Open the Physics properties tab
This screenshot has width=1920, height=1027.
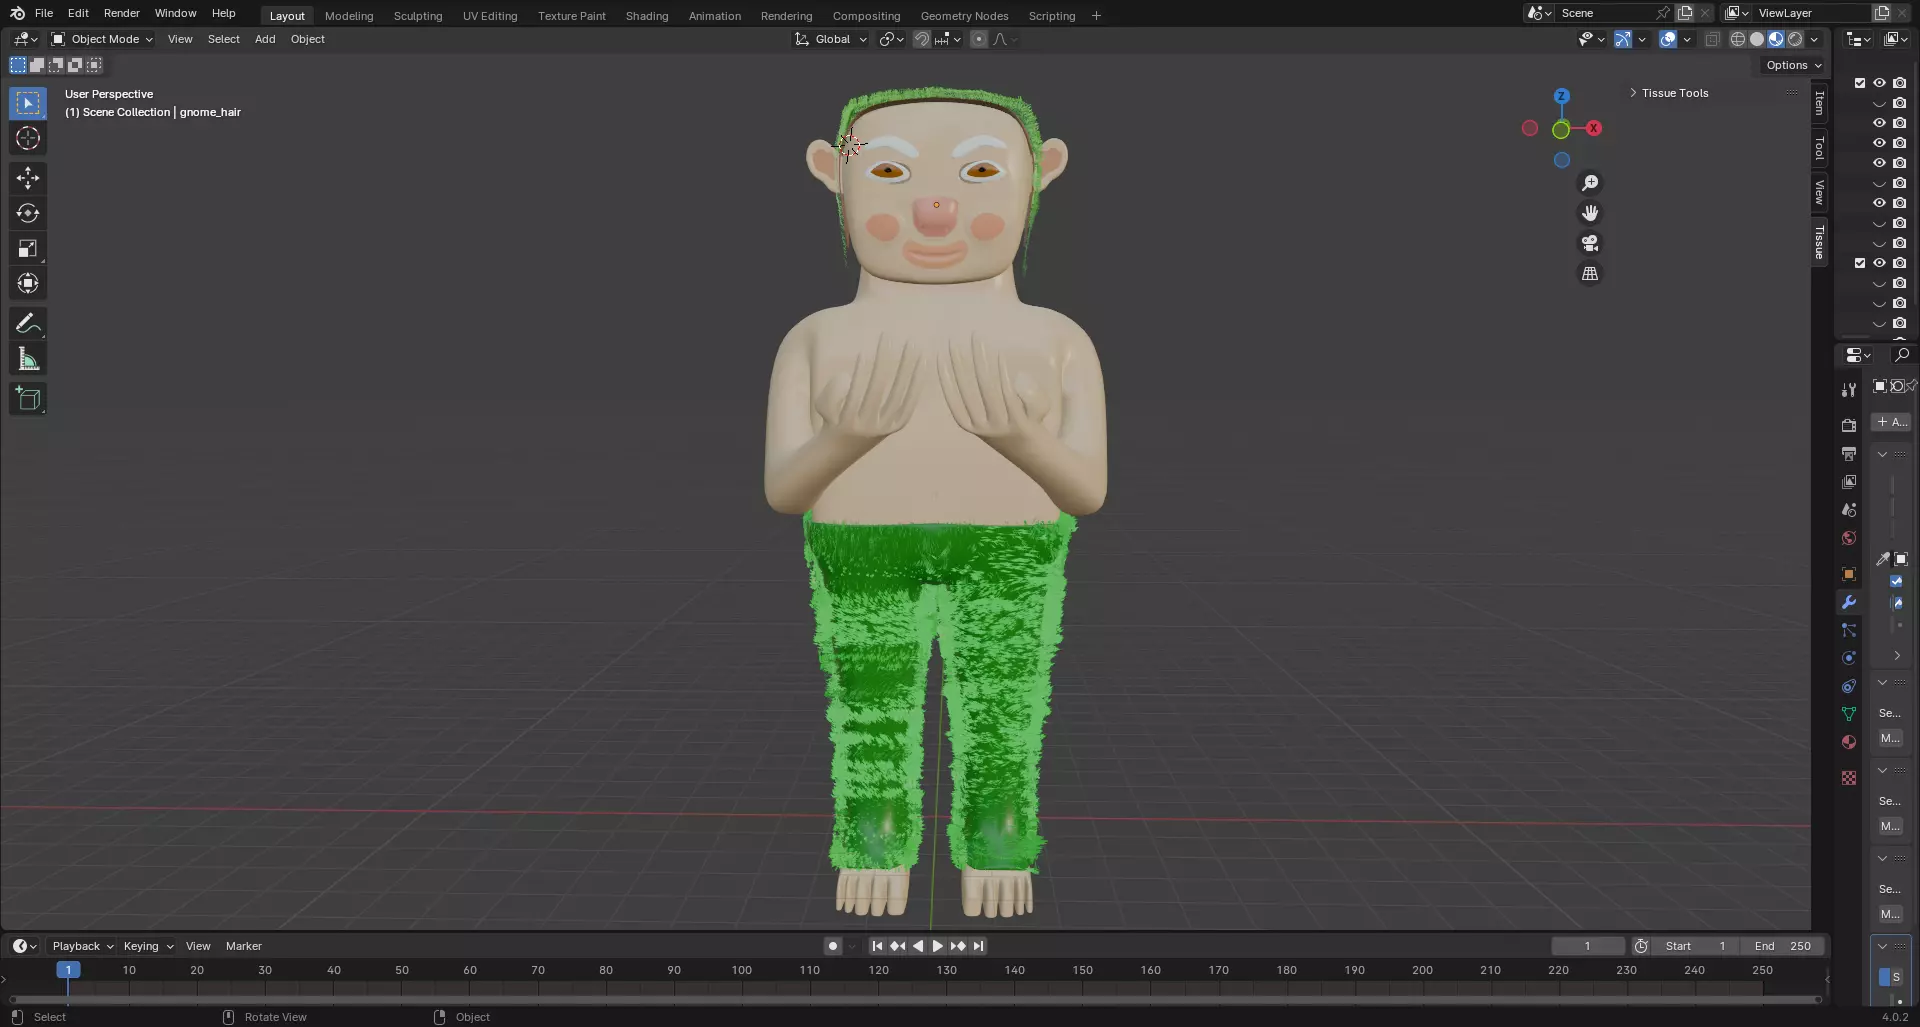tap(1848, 658)
